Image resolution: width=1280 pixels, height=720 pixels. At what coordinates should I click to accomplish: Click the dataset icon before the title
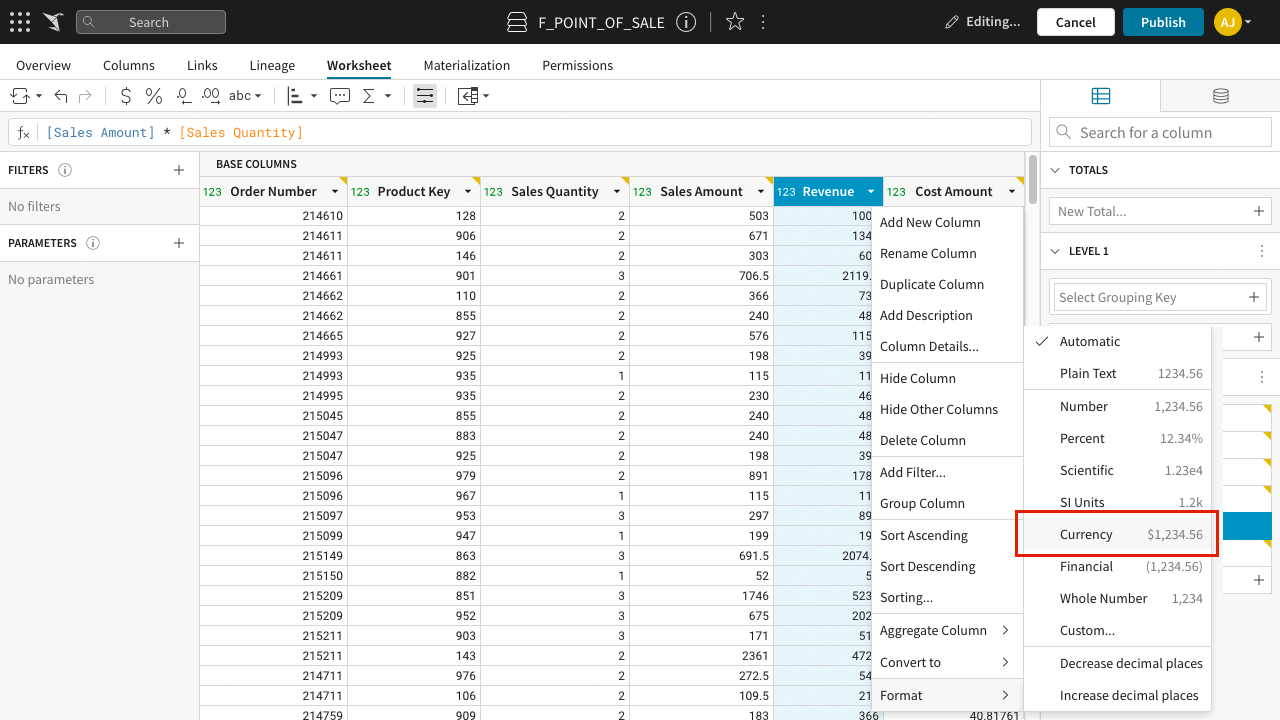517,22
